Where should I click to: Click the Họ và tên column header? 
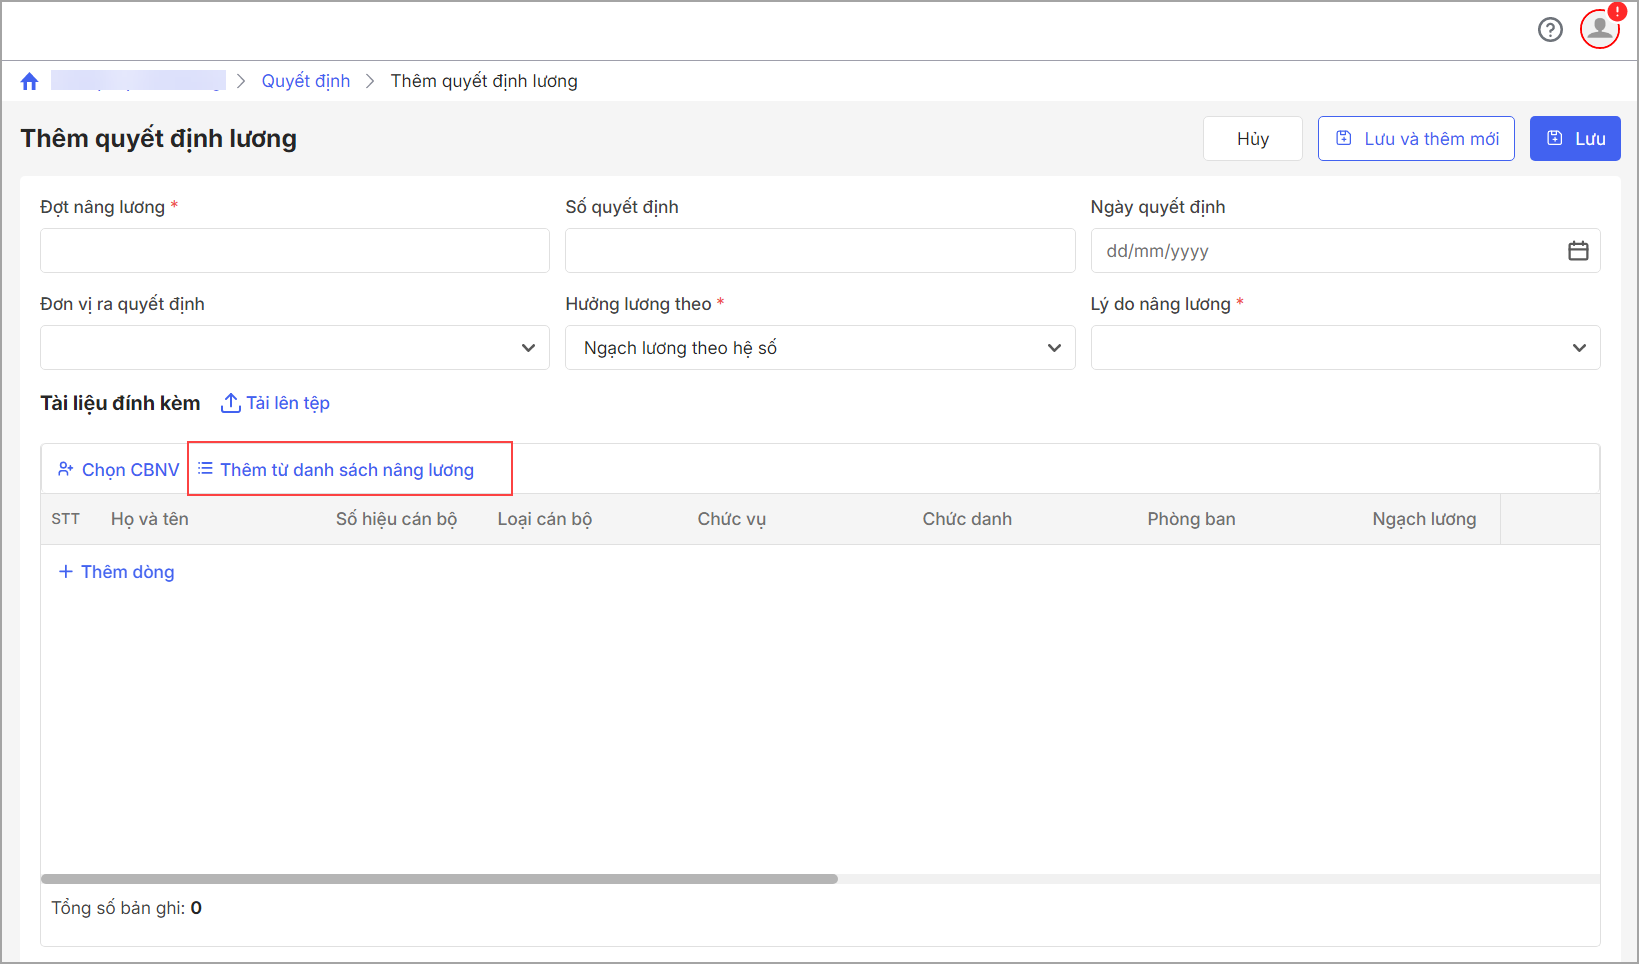tap(150, 519)
